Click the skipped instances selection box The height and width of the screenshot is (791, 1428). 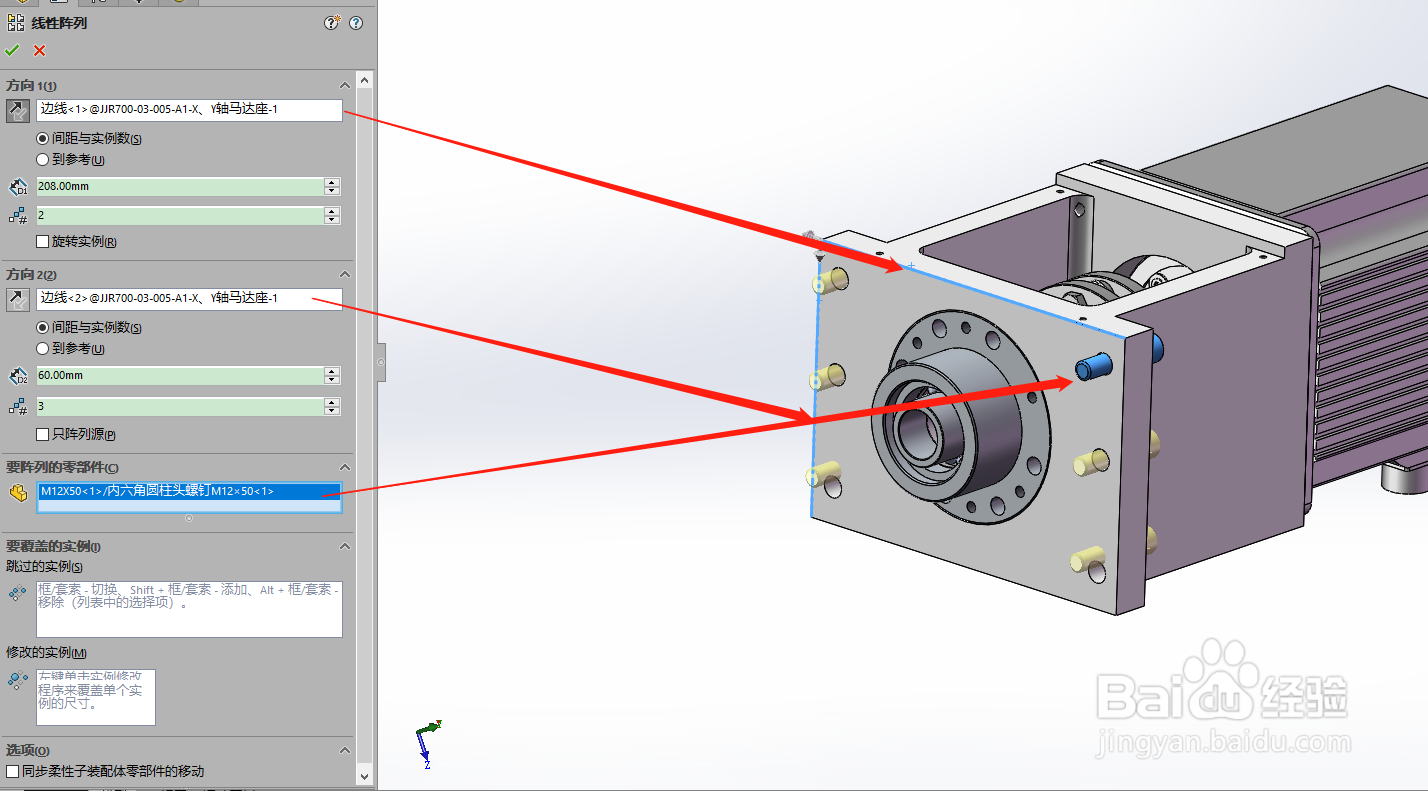point(189,609)
